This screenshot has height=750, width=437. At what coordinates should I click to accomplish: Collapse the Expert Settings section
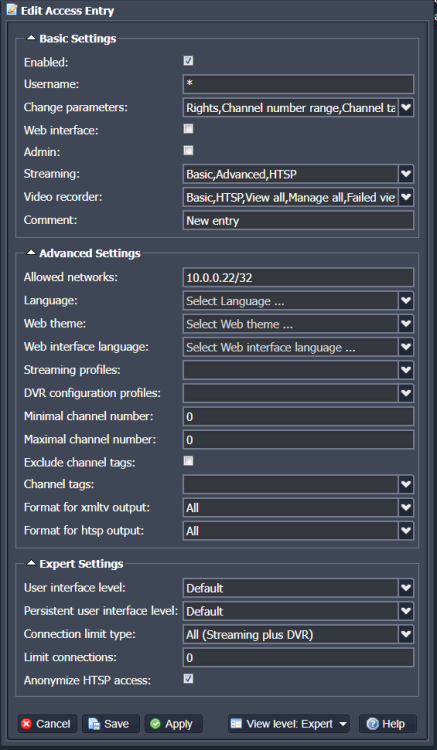pyautogui.click(x=31, y=563)
